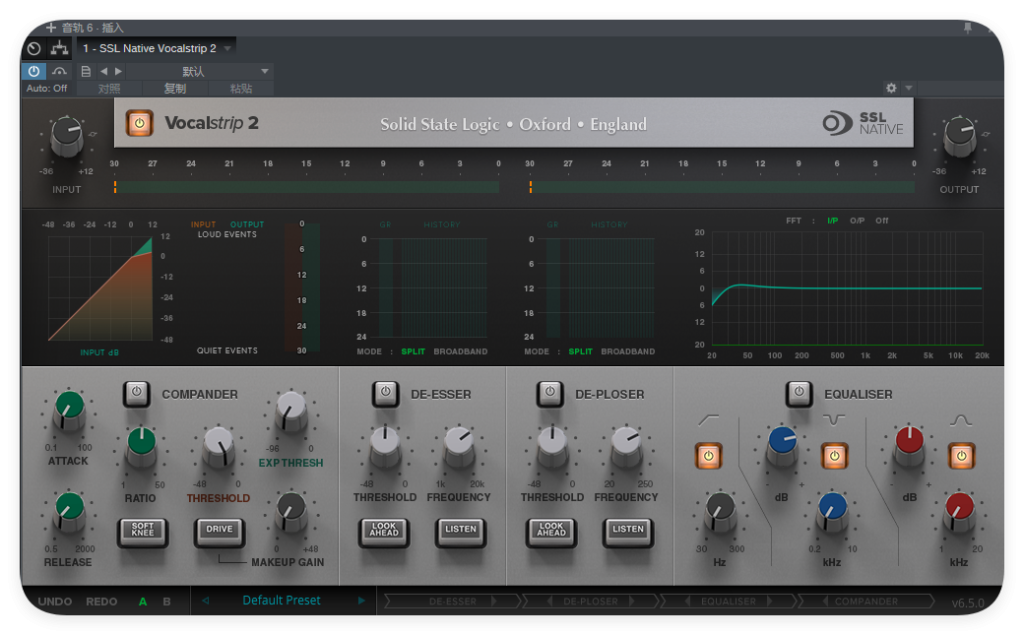This screenshot has height=635, width=1024.
Task: Click the Makeup Gain knob
Action: click(x=291, y=512)
